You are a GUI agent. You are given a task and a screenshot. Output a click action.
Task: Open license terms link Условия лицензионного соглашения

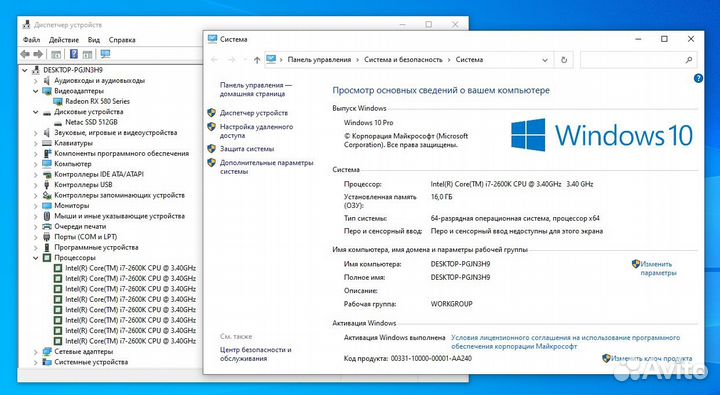tap(565, 342)
